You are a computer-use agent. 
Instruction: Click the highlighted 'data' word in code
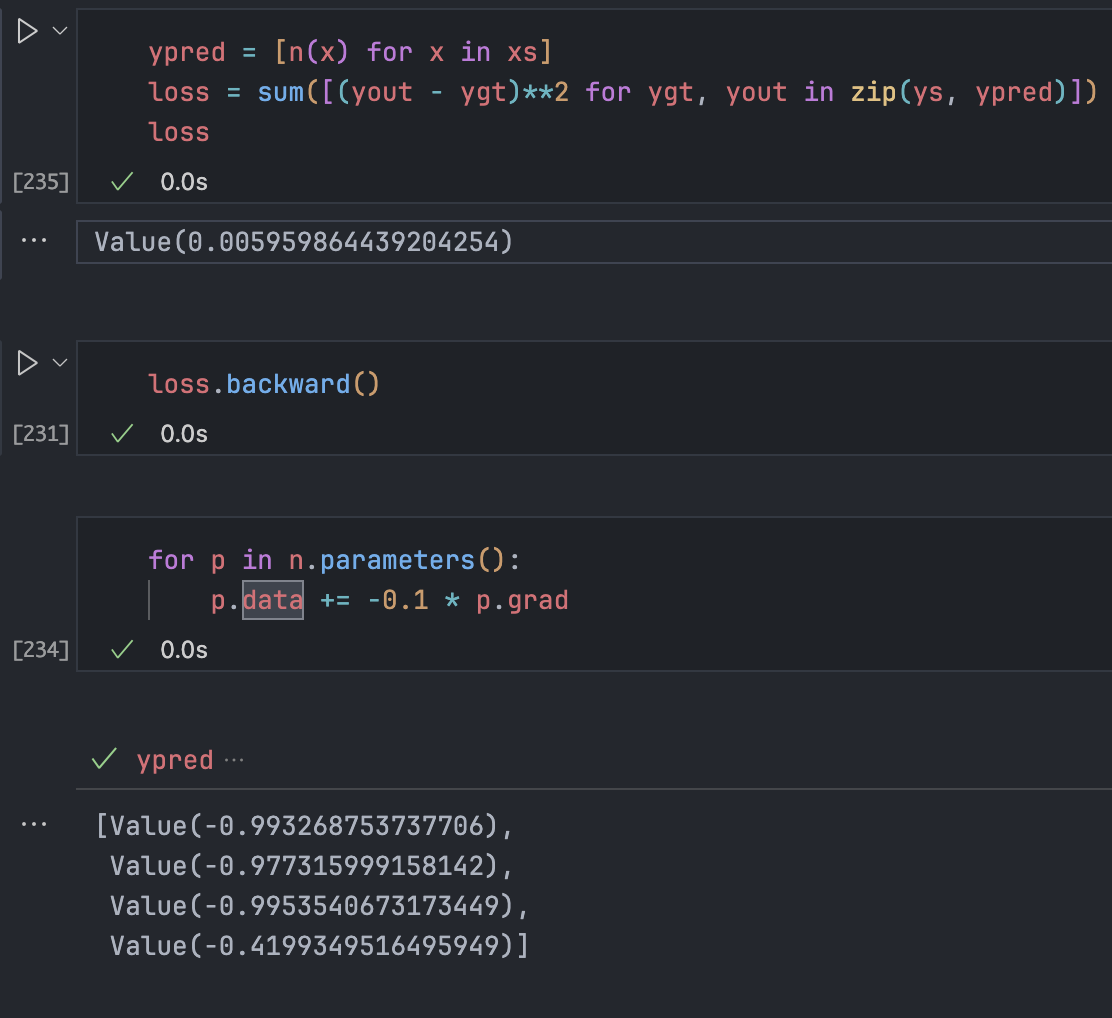[273, 600]
